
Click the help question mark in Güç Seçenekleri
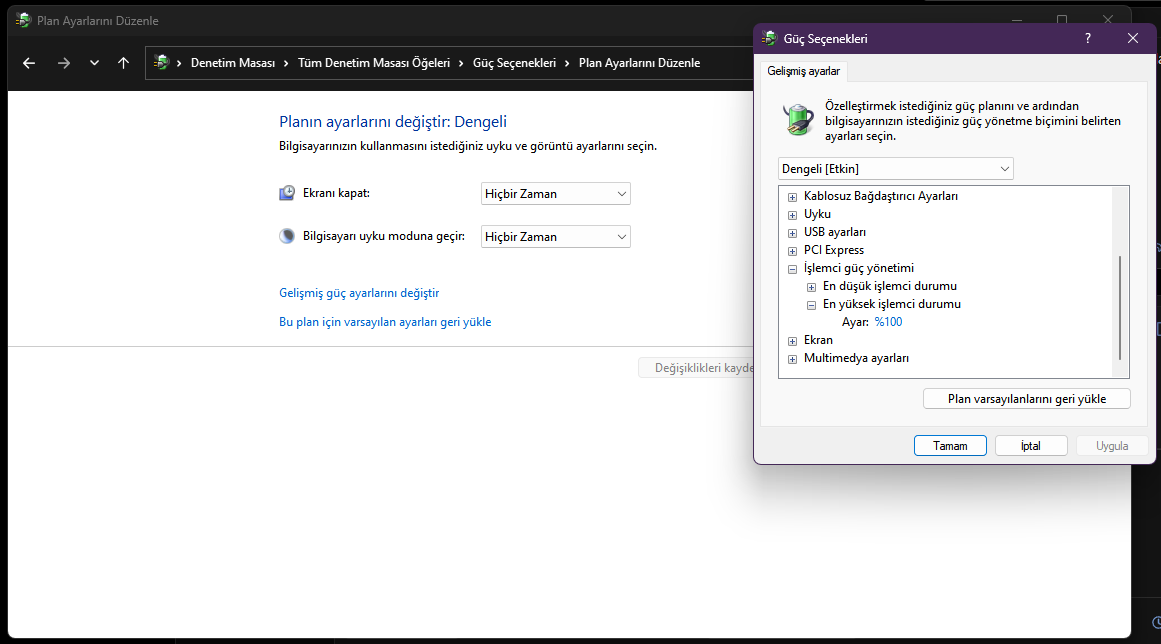tap(1088, 38)
